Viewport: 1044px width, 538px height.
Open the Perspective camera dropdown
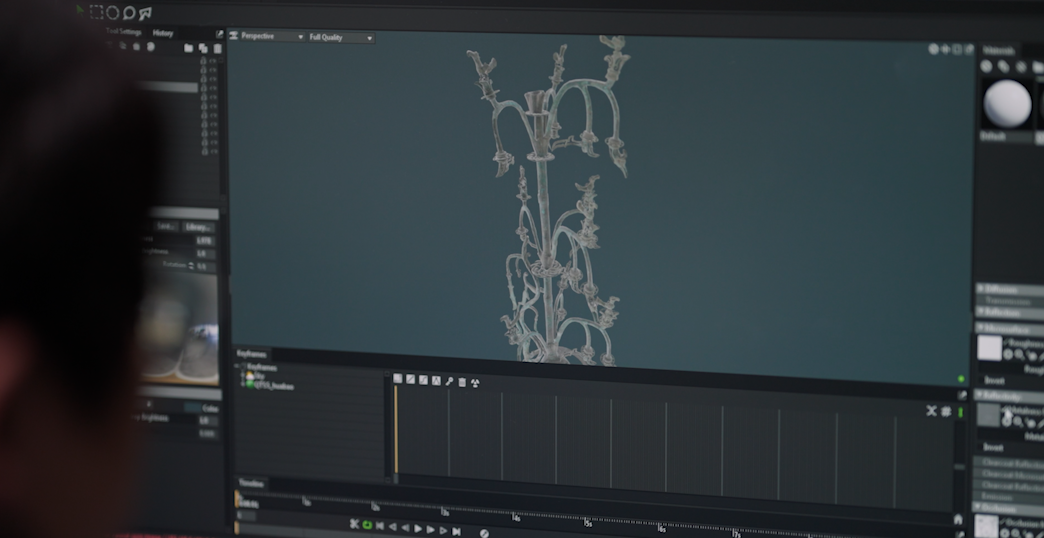point(271,37)
